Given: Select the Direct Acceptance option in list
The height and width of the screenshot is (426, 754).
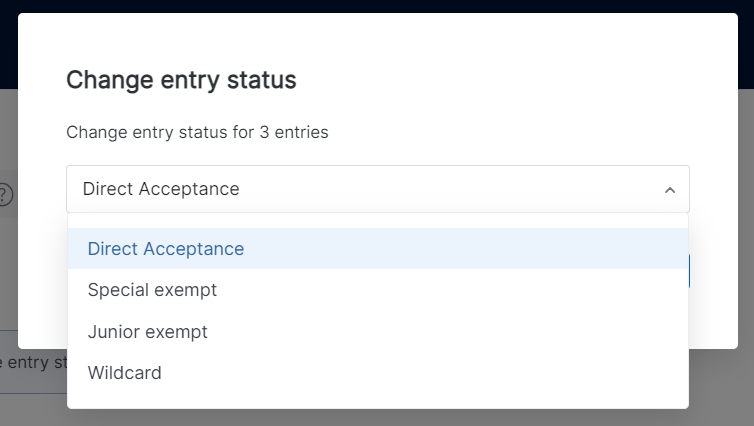Looking at the screenshot, I should [x=165, y=249].
